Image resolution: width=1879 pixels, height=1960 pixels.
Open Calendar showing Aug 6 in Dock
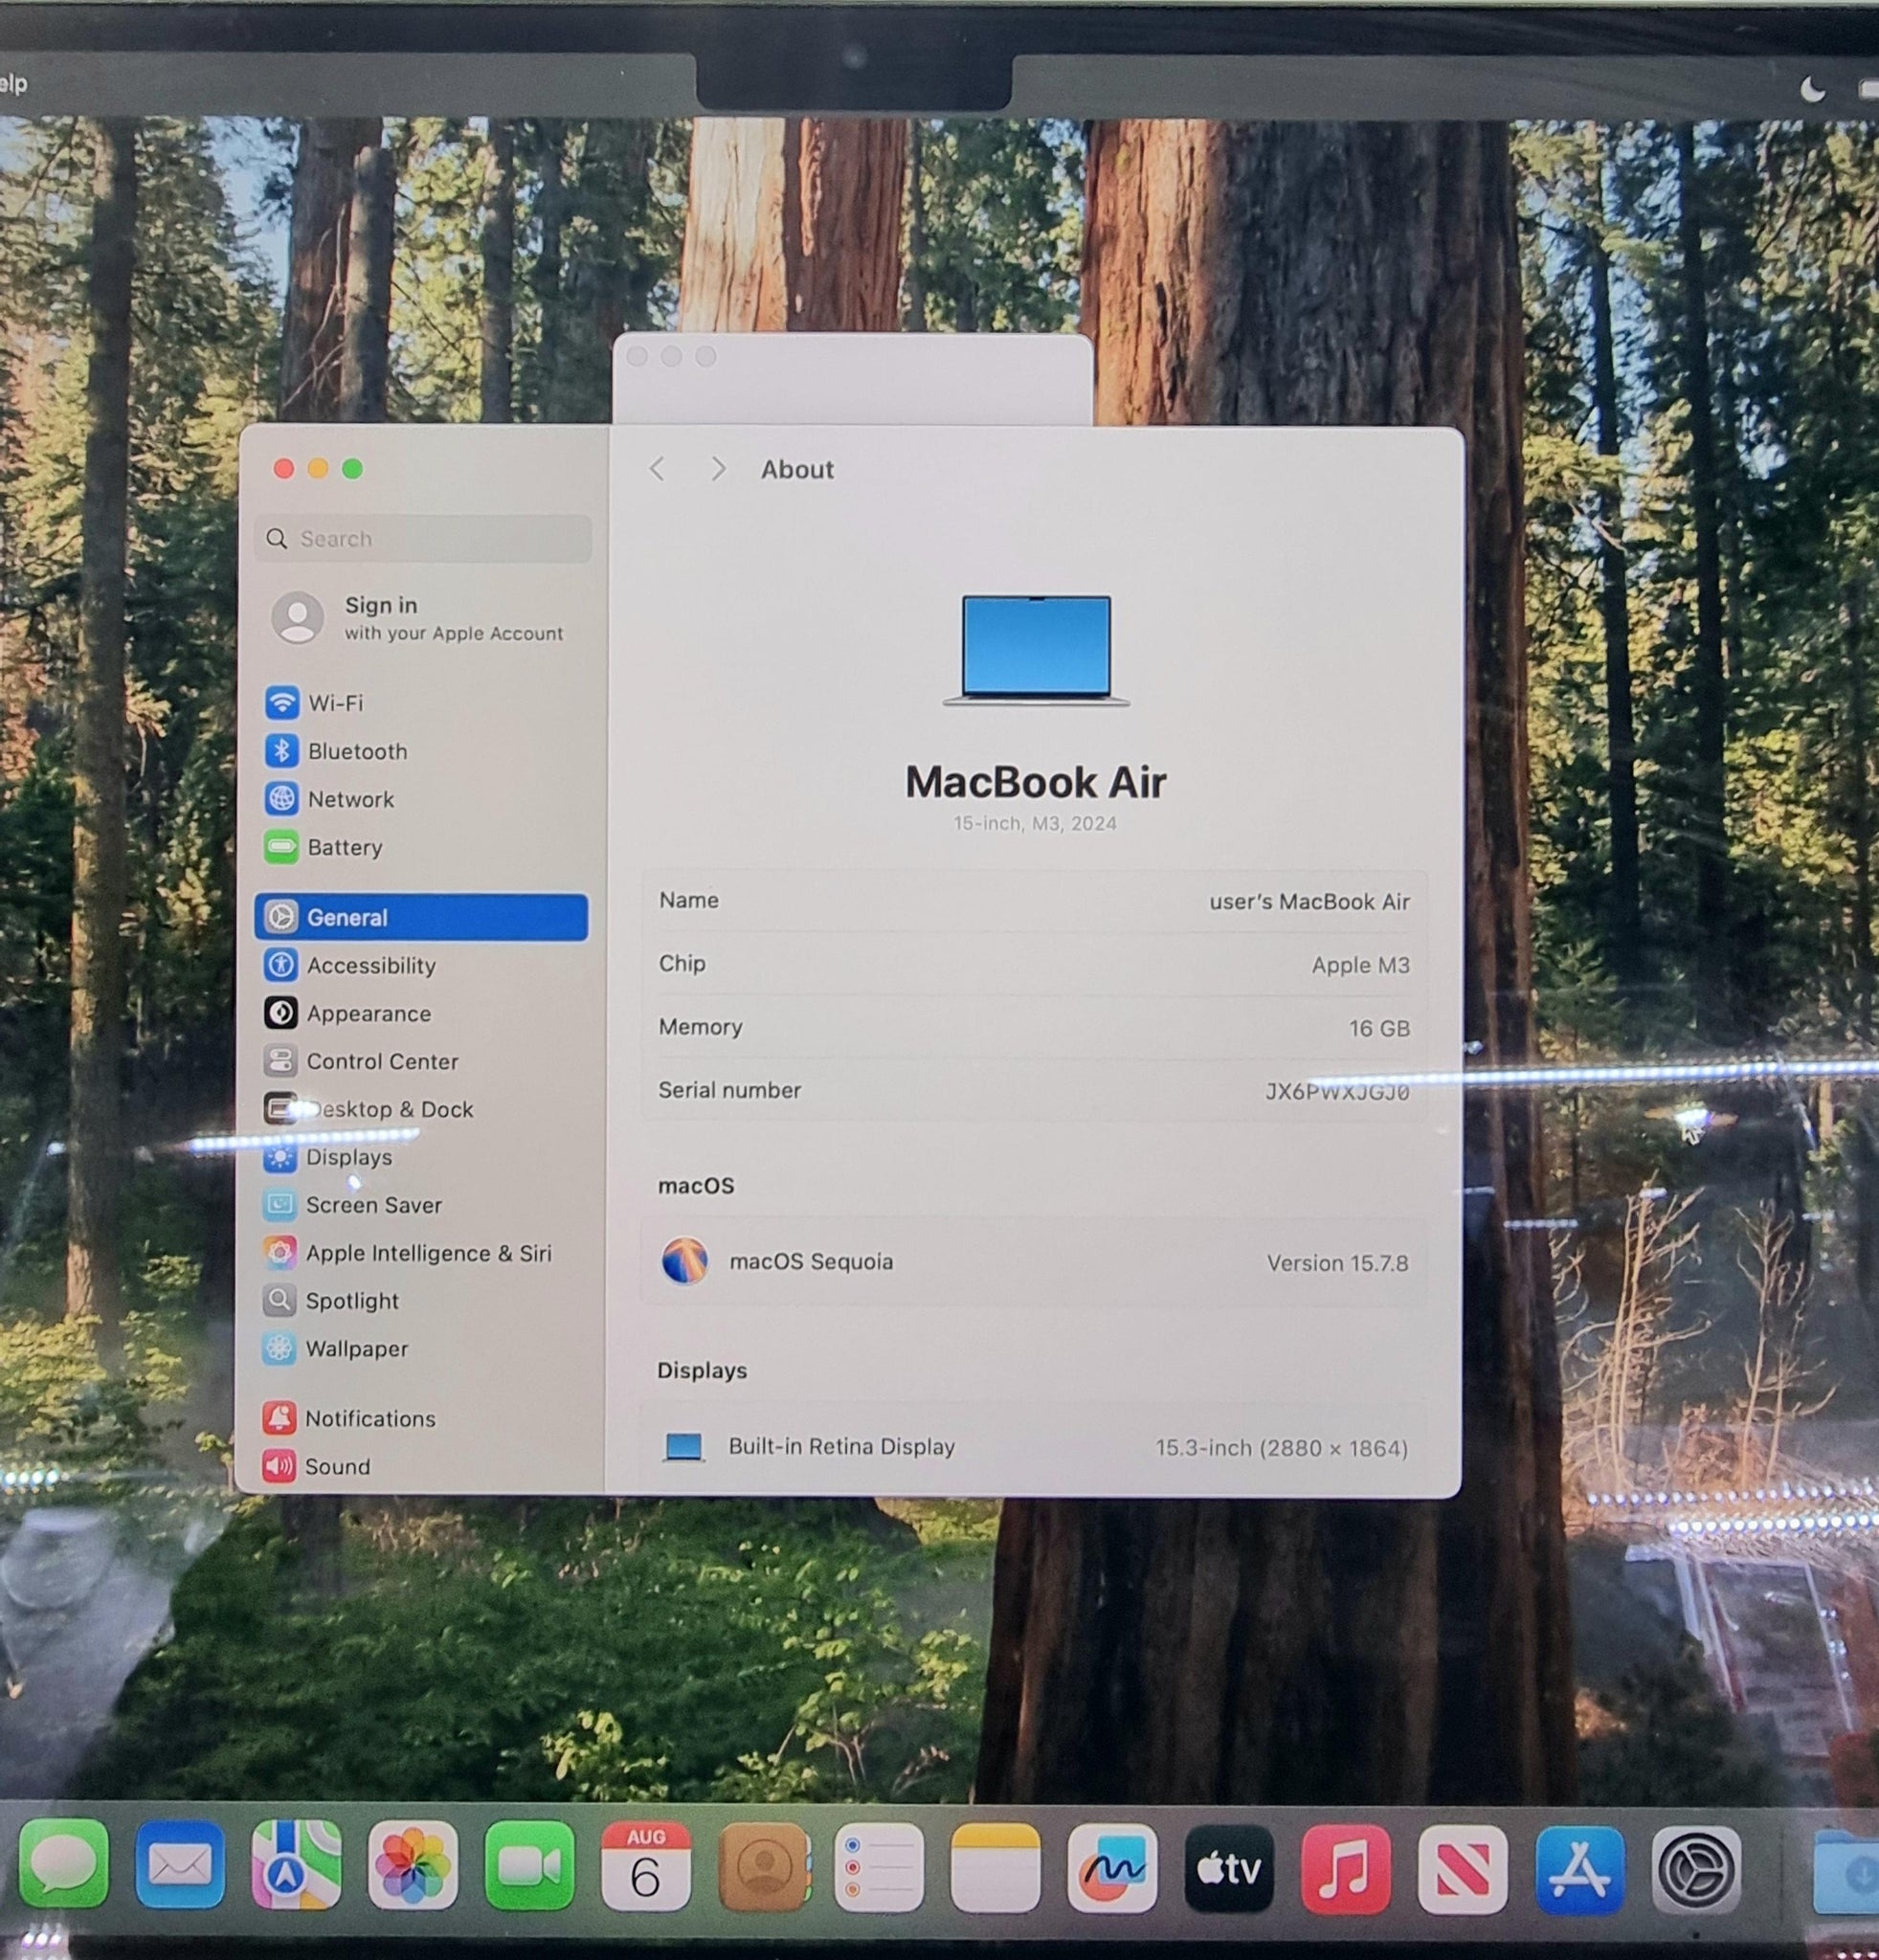pos(645,1866)
